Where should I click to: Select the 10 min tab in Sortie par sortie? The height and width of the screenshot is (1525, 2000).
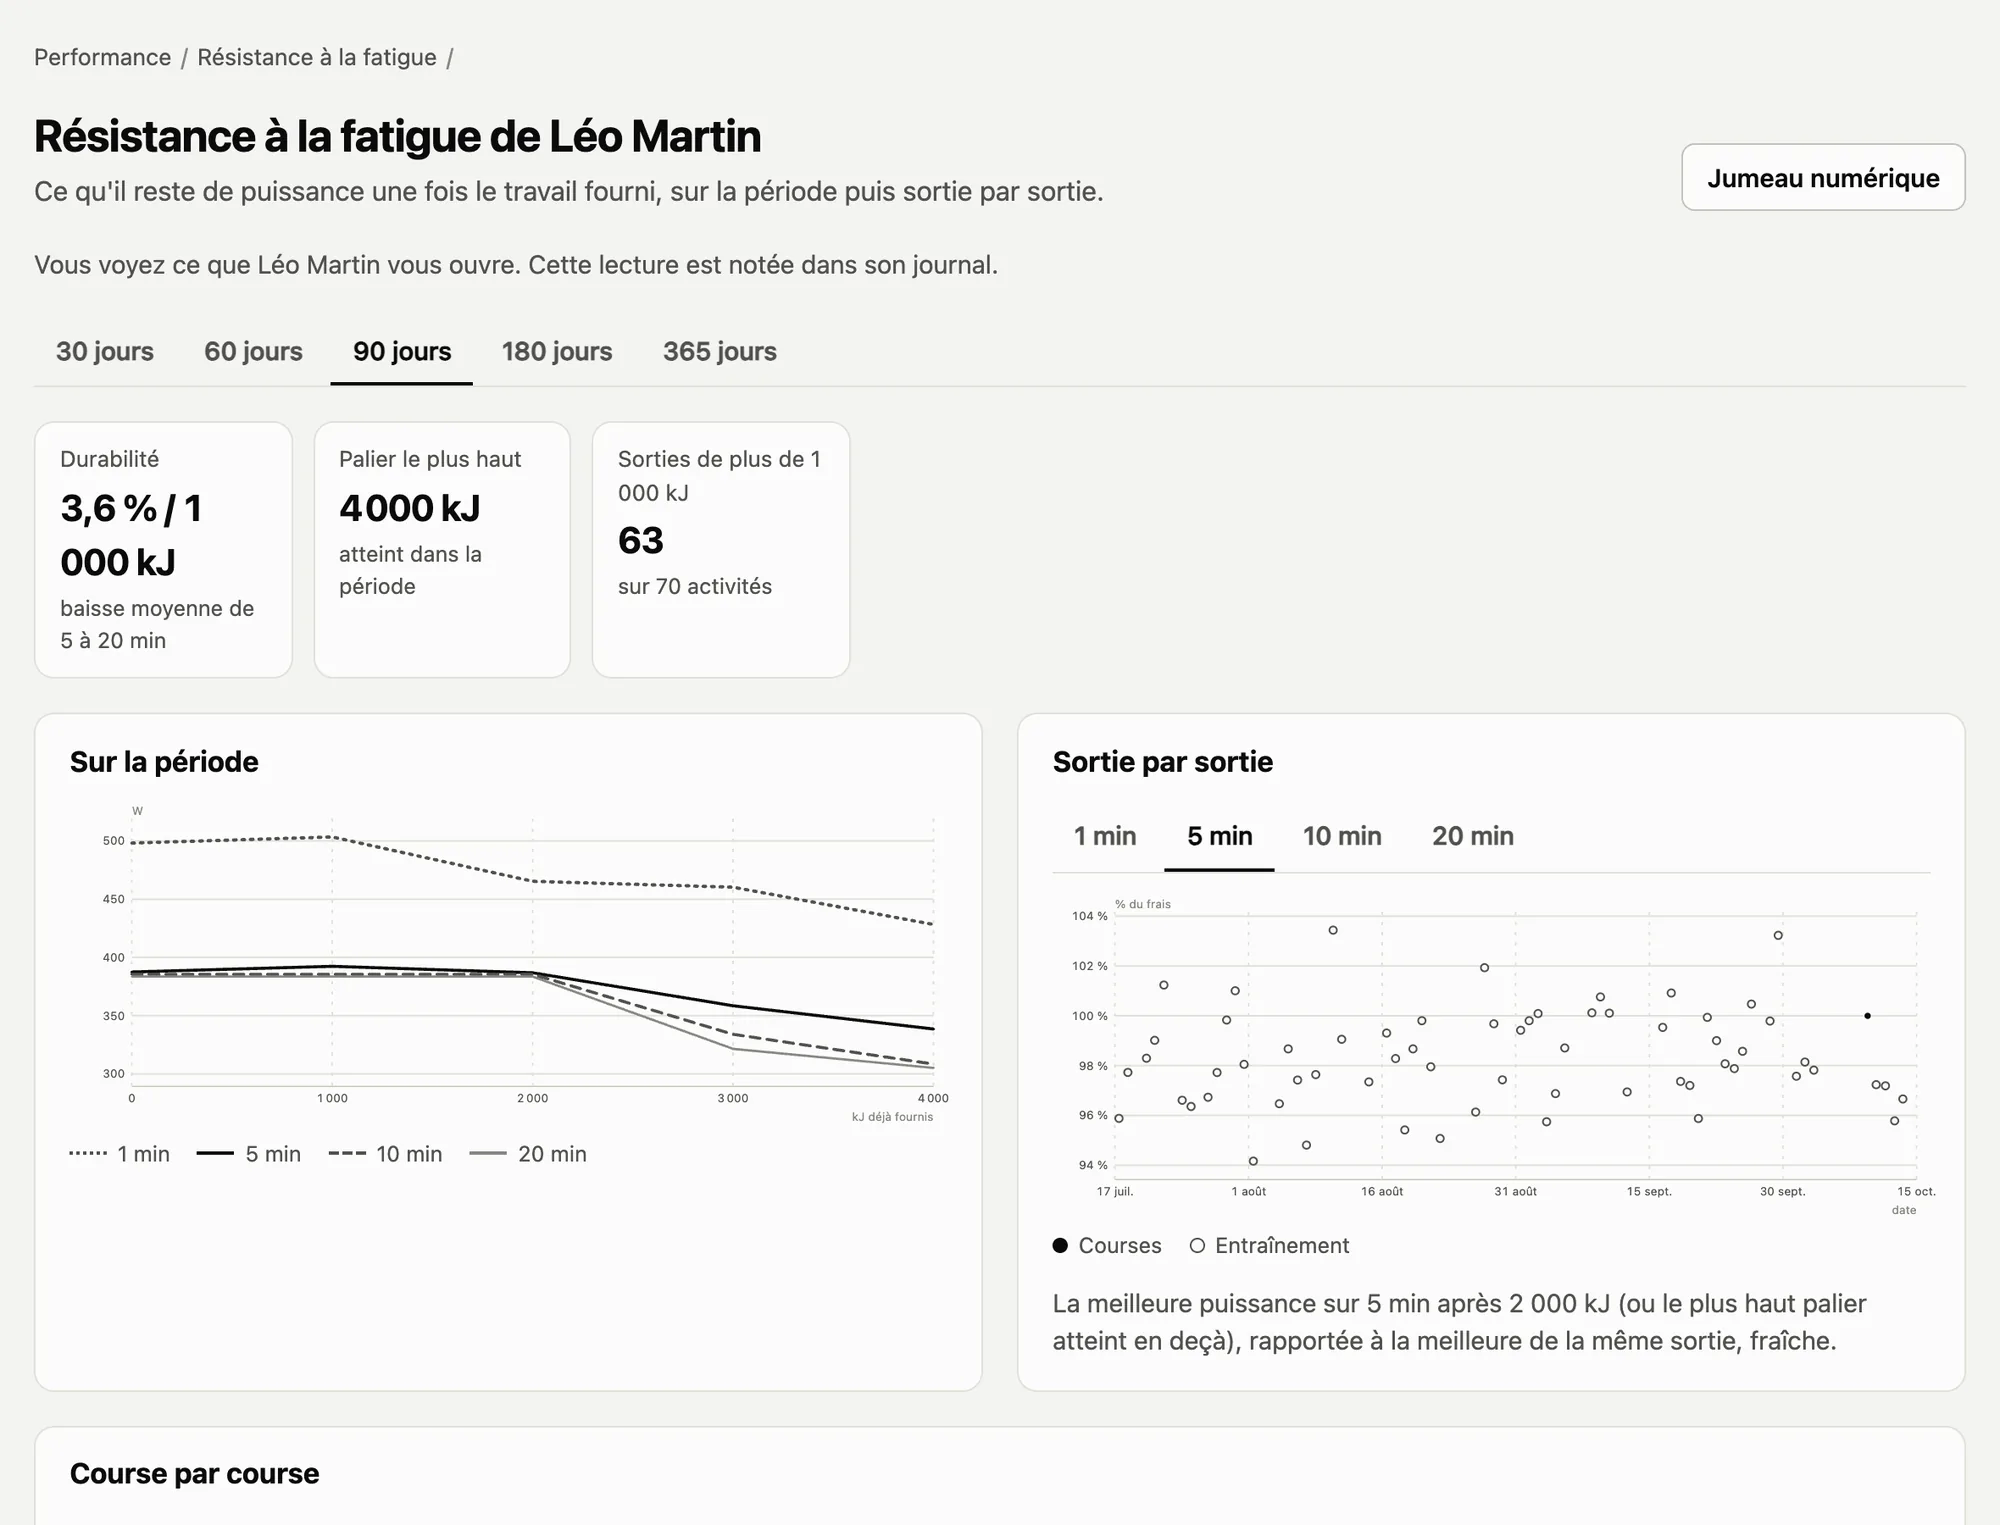point(1342,836)
